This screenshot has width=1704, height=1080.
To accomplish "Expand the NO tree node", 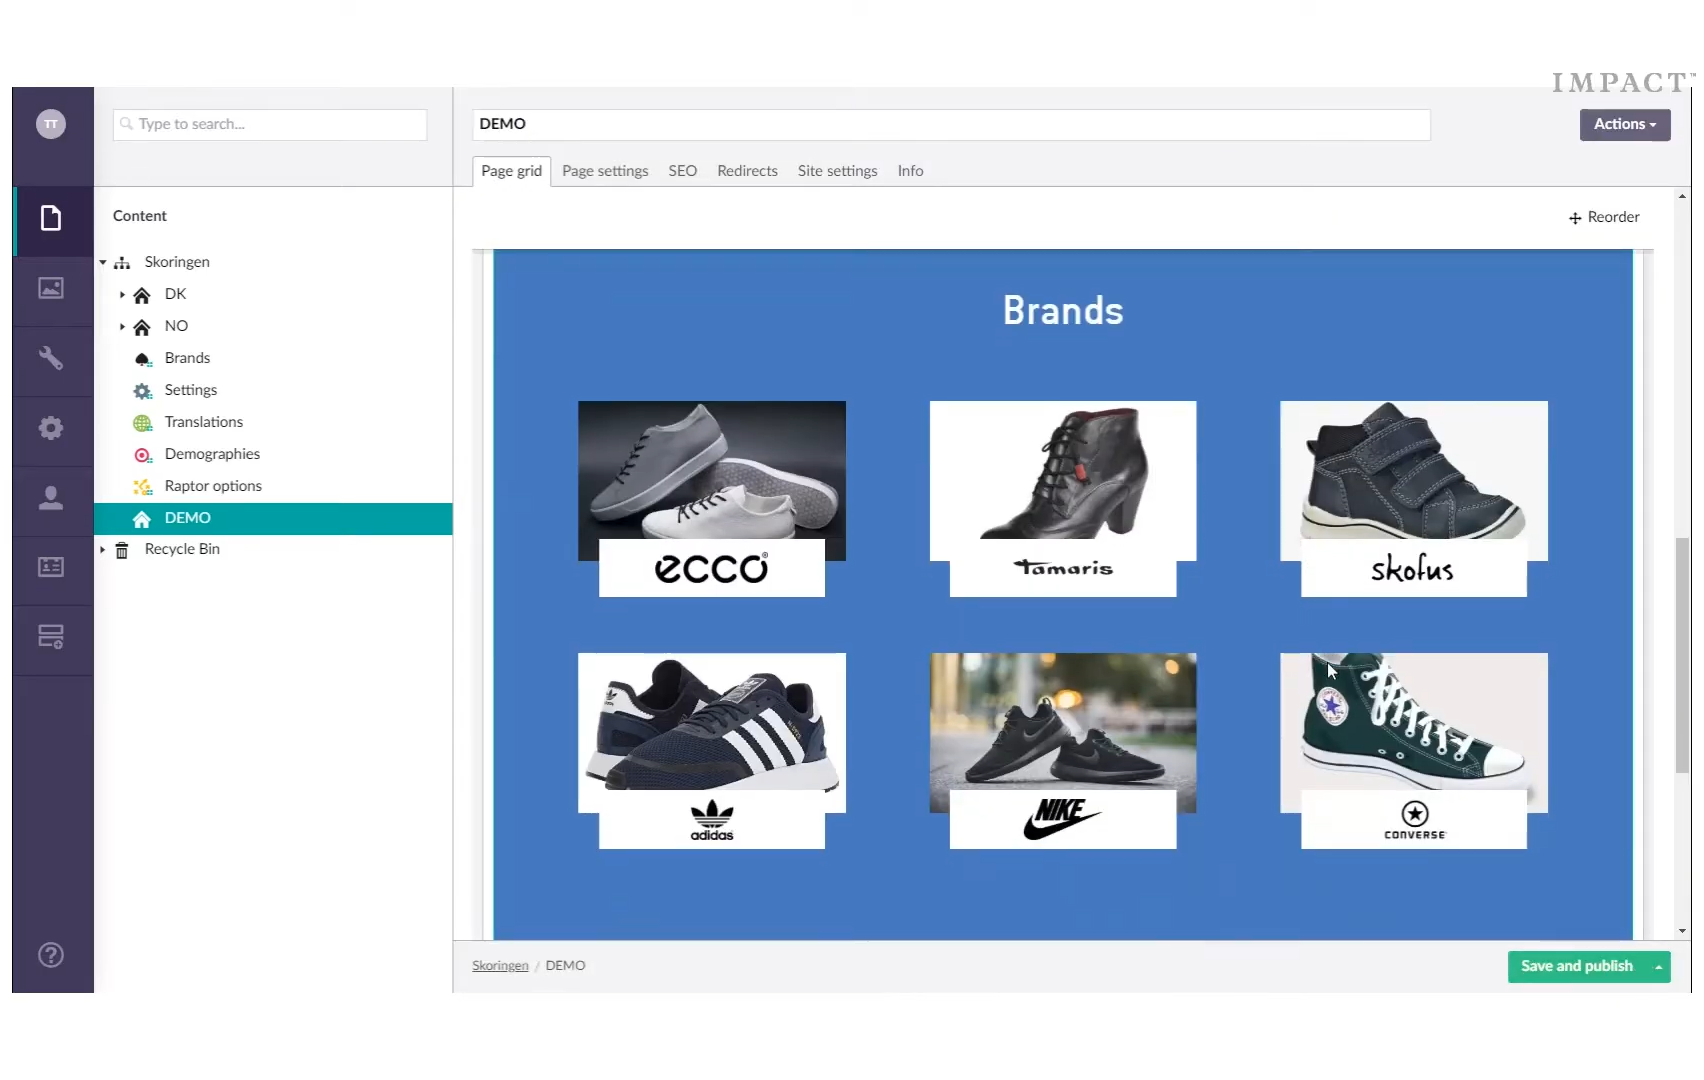I will 122,326.
